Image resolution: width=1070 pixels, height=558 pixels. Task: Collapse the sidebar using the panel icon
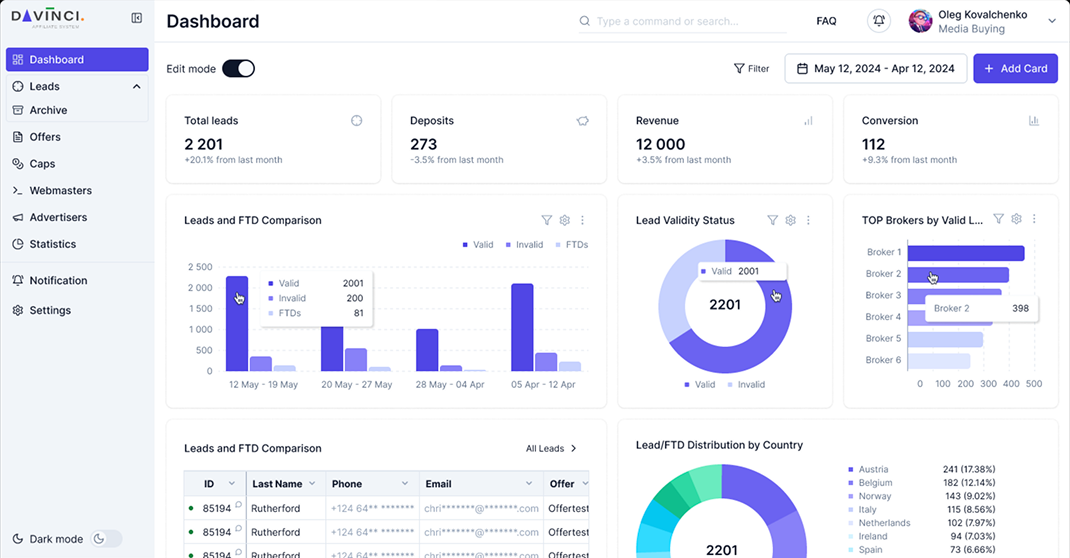[137, 18]
